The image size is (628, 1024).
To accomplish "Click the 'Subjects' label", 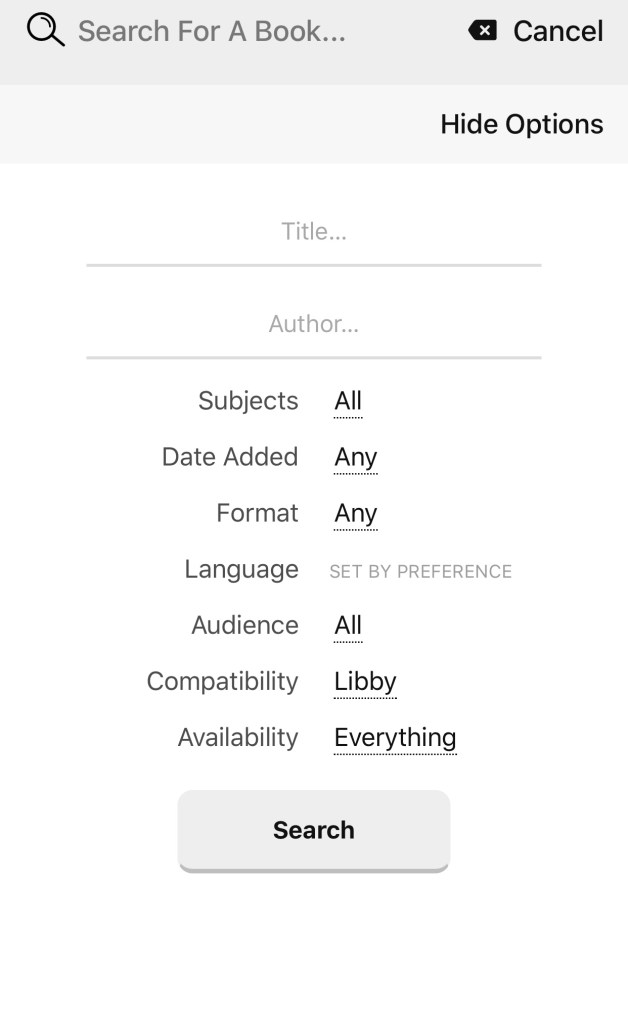I will [248, 401].
